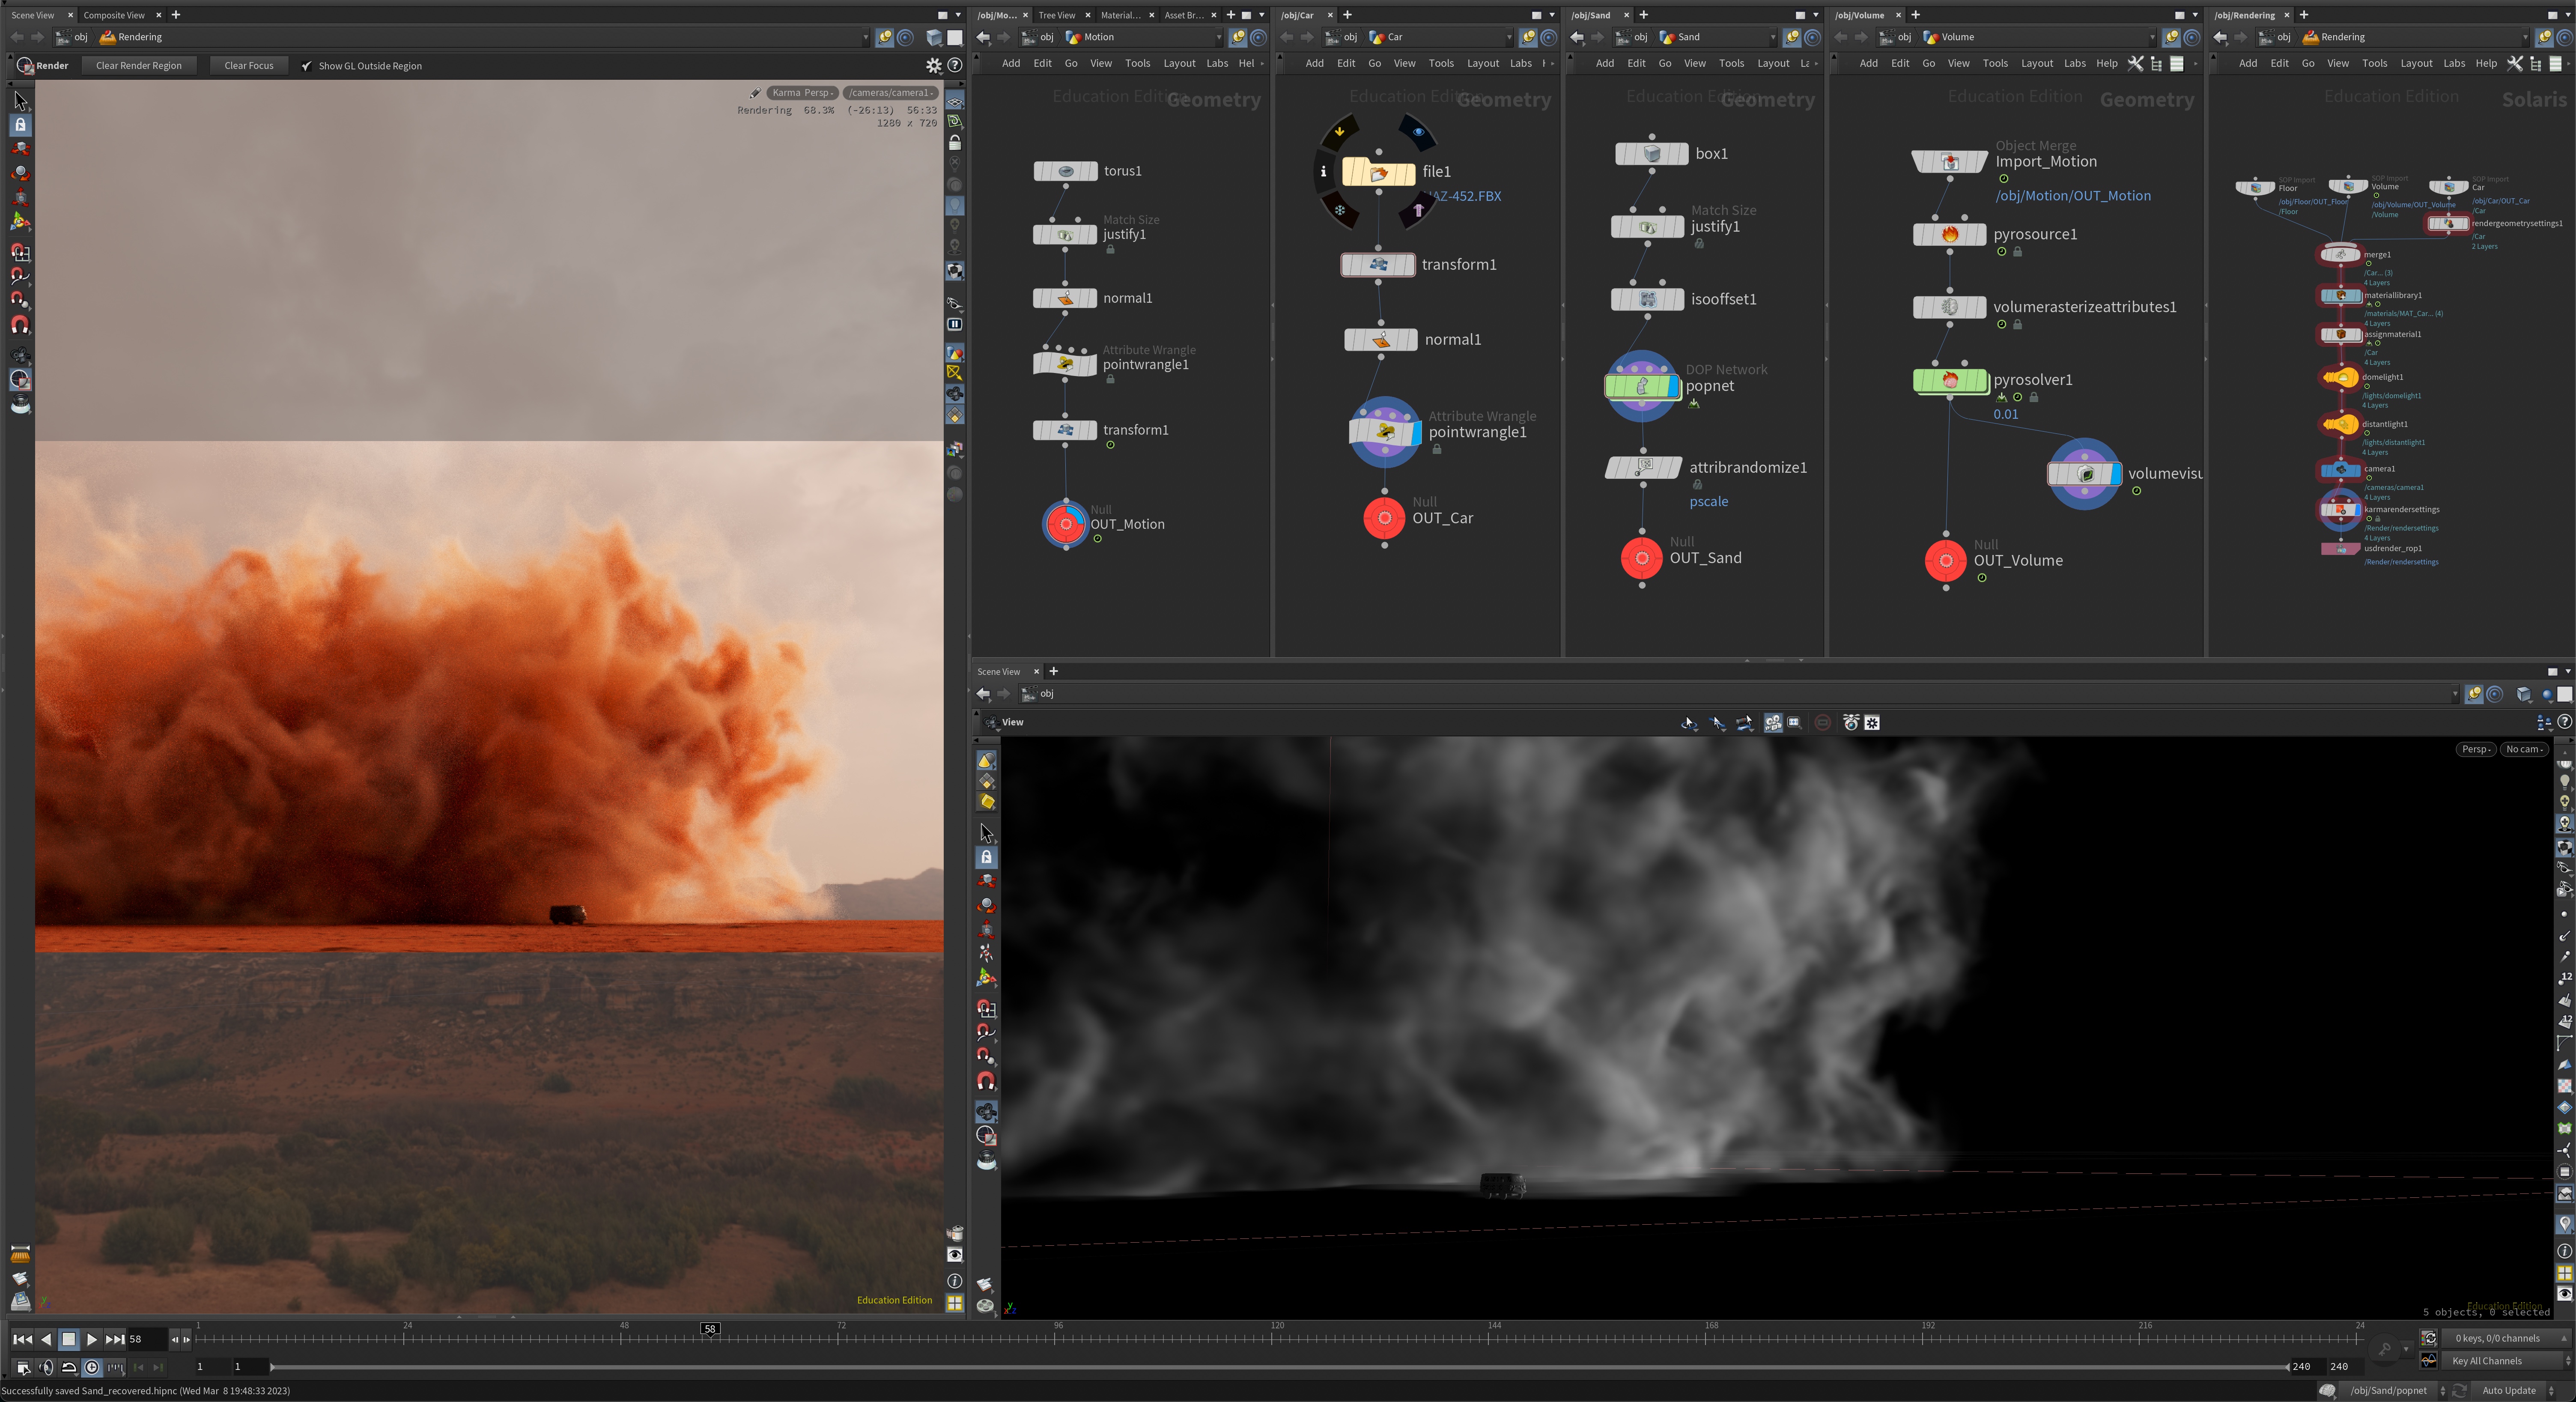Select the OUT_Sand null node
The image size is (2576, 1402).
[1642, 558]
